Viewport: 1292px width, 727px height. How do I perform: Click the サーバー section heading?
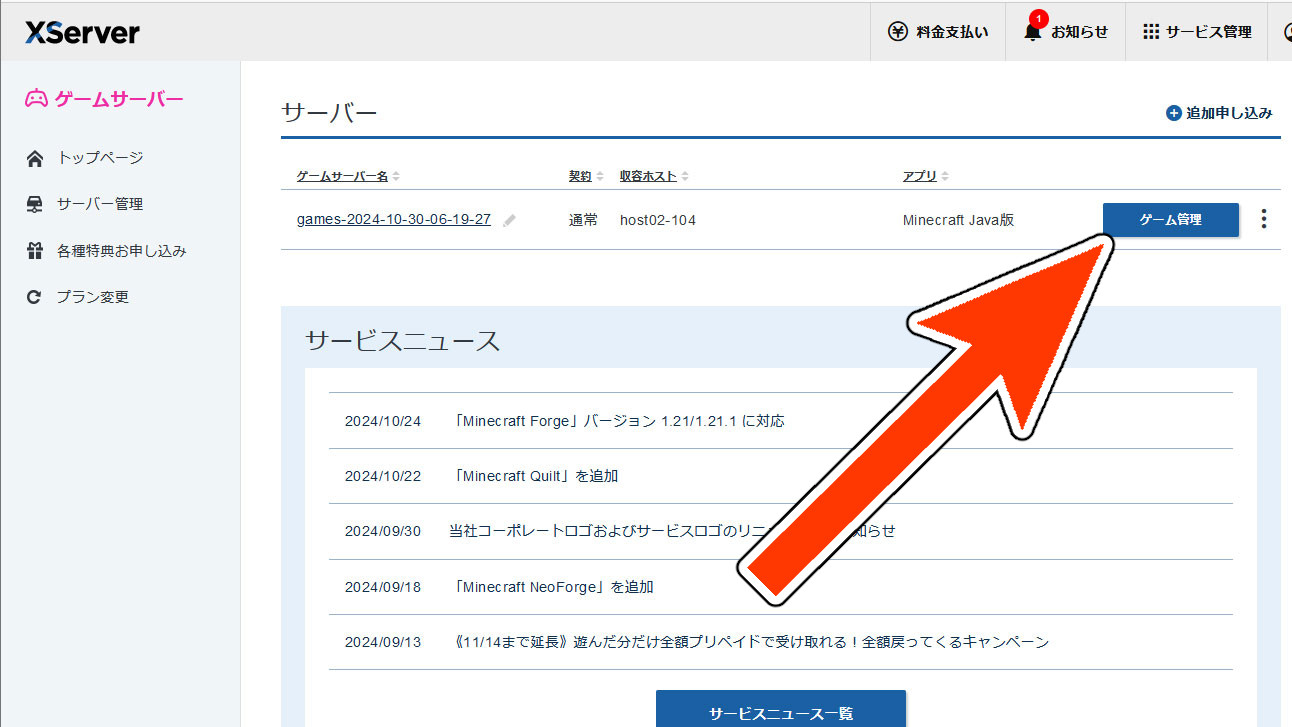[329, 113]
